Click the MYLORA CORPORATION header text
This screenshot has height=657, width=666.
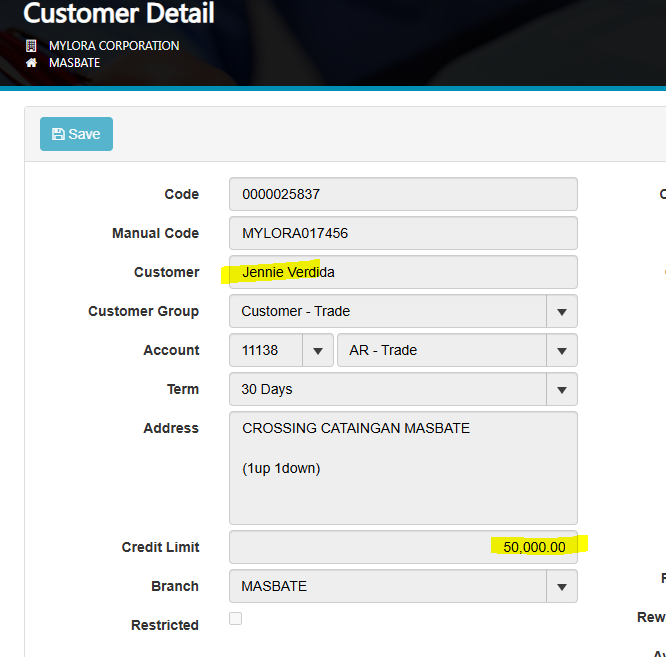tap(114, 46)
